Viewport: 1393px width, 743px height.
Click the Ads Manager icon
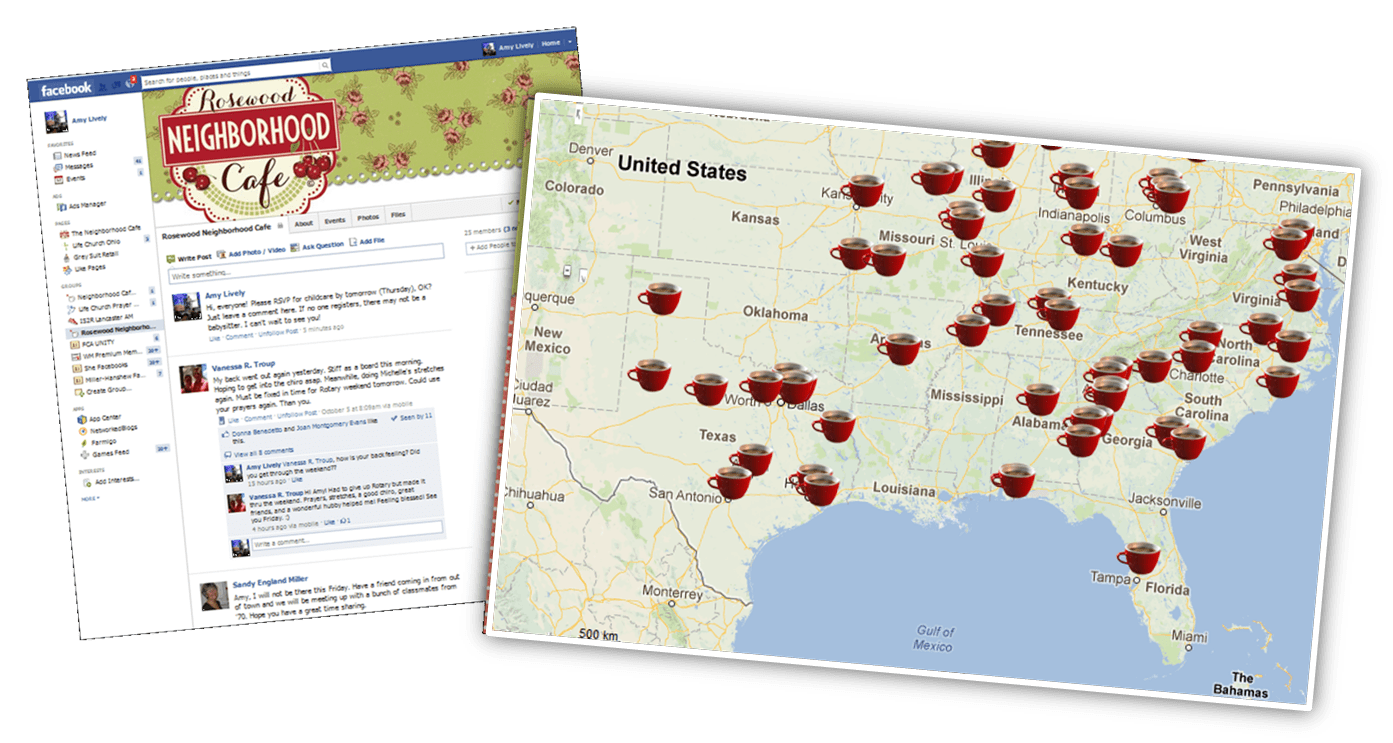(x=63, y=206)
